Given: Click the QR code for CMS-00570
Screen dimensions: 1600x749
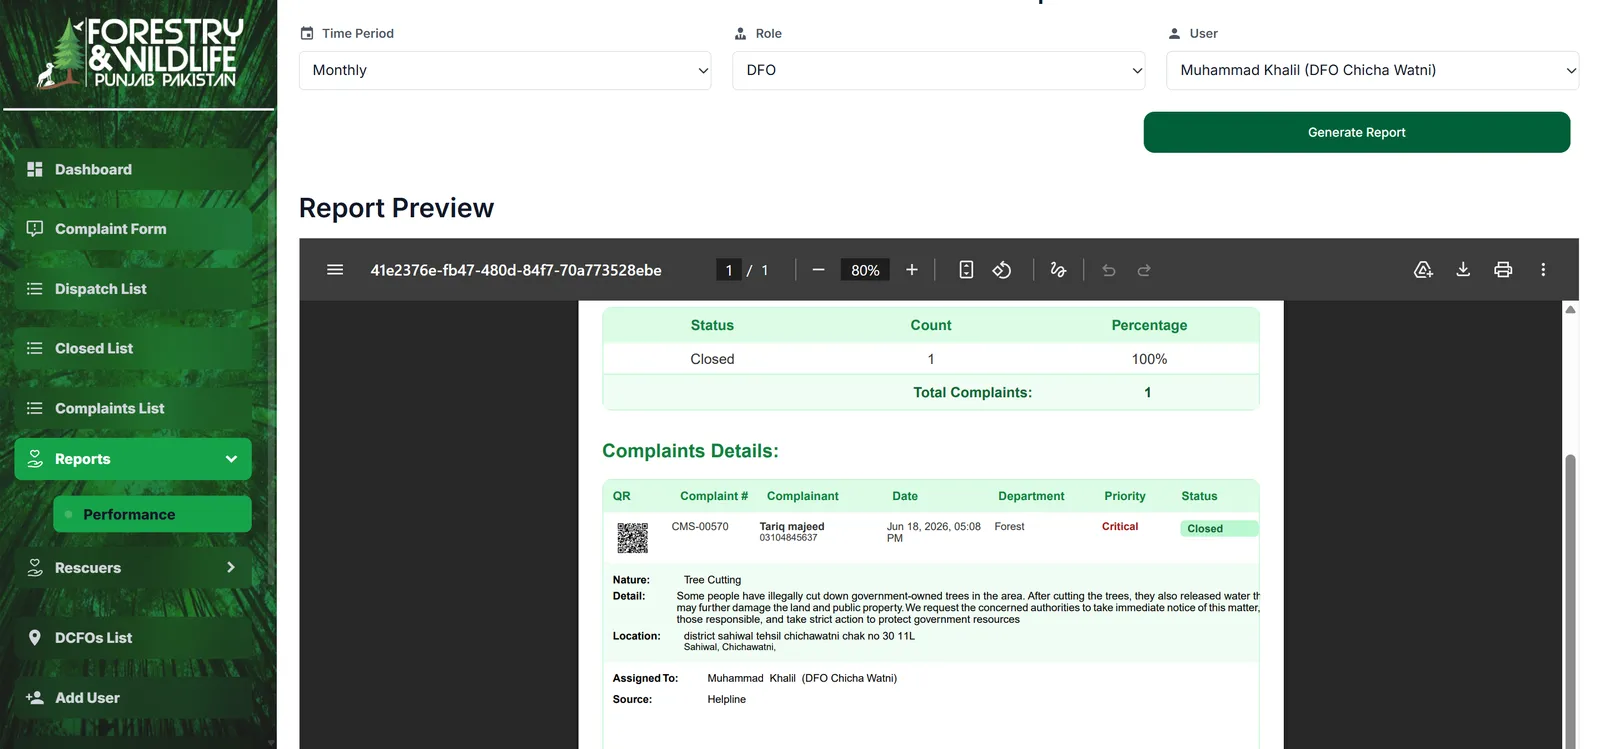Looking at the screenshot, I should tap(632, 538).
